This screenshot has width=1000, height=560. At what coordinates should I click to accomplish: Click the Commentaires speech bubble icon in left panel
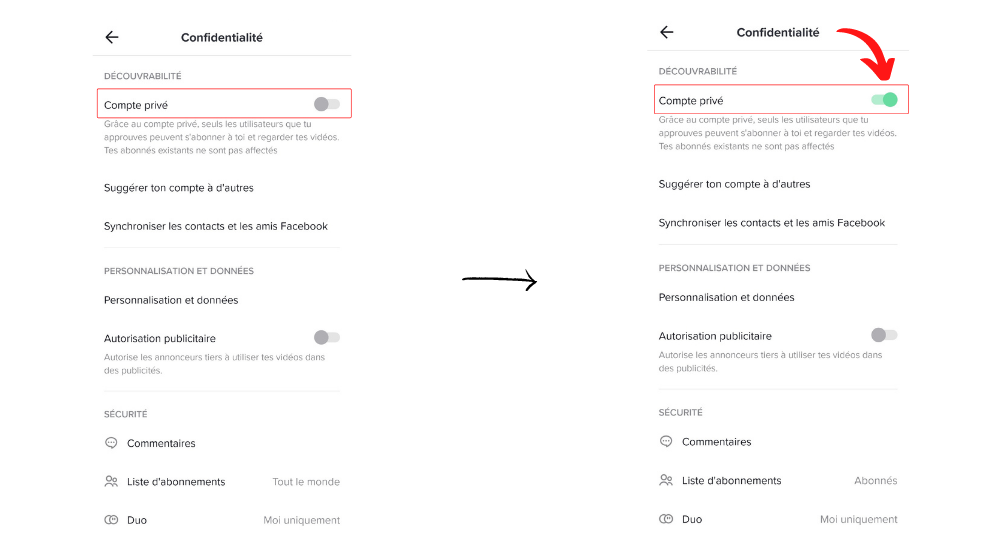[111, 443]
